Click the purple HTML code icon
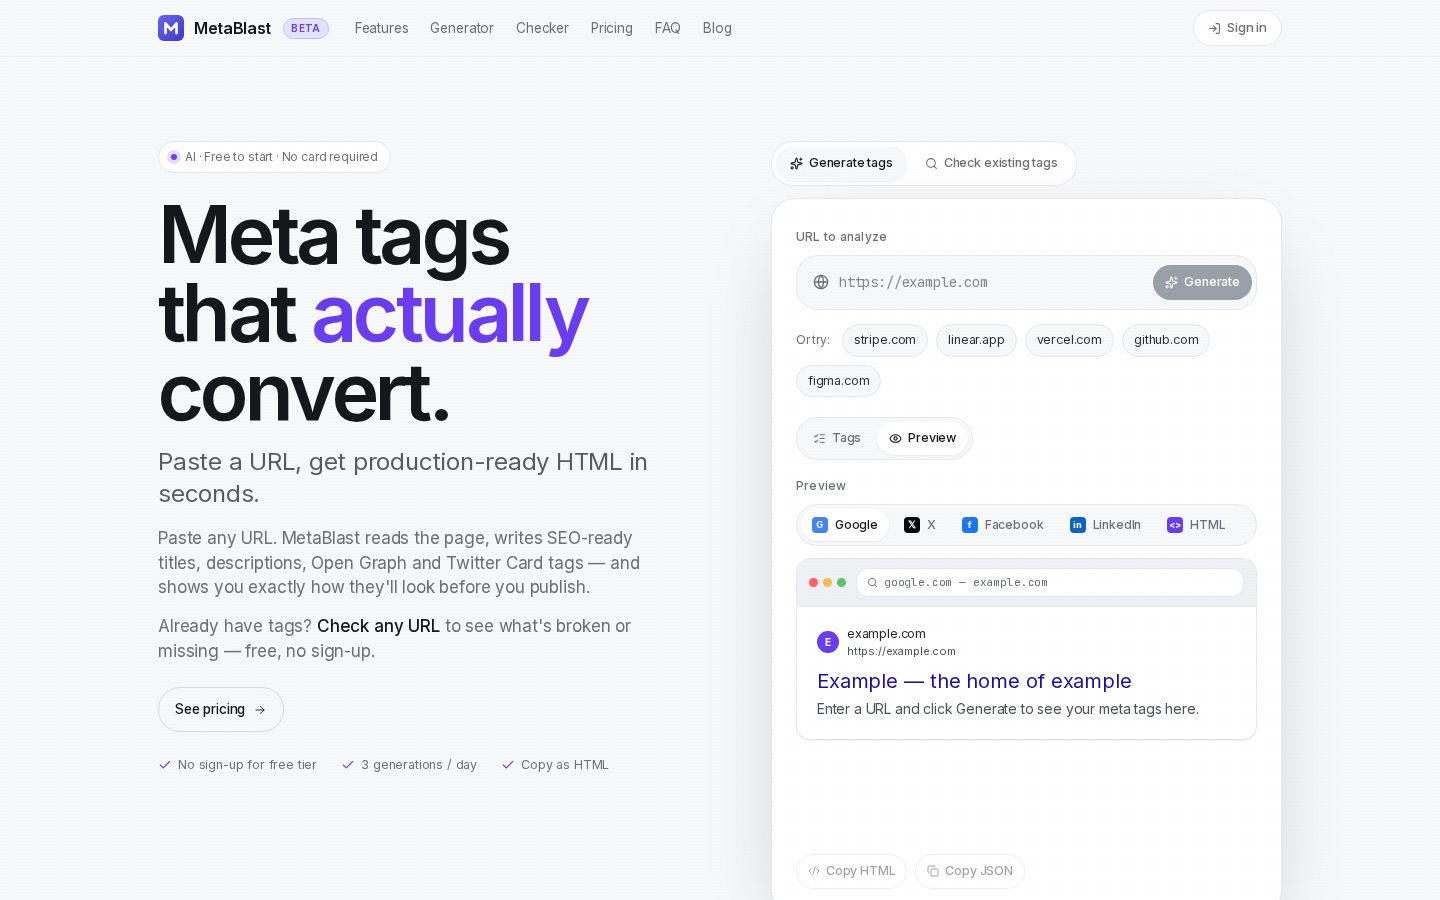This screenshot has height=900, width=1440. pos(1175,525)
